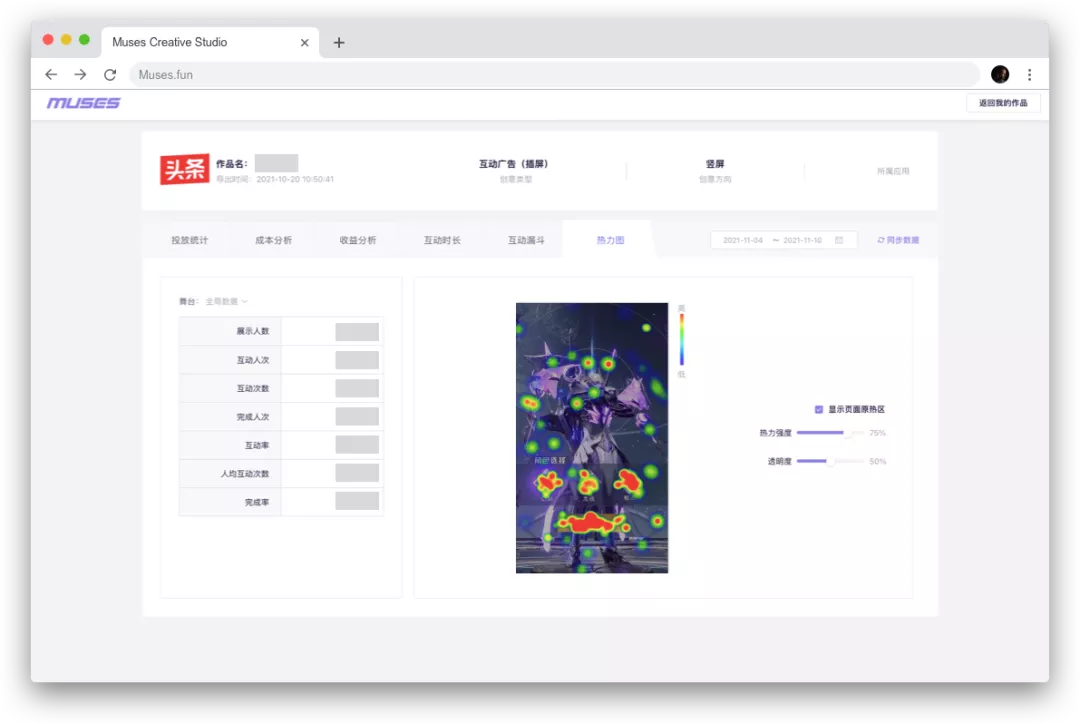This screenshot has width=1080, height=724.
Task: Open the start date 2021-11-04 picker
Action: coord(743,240)
